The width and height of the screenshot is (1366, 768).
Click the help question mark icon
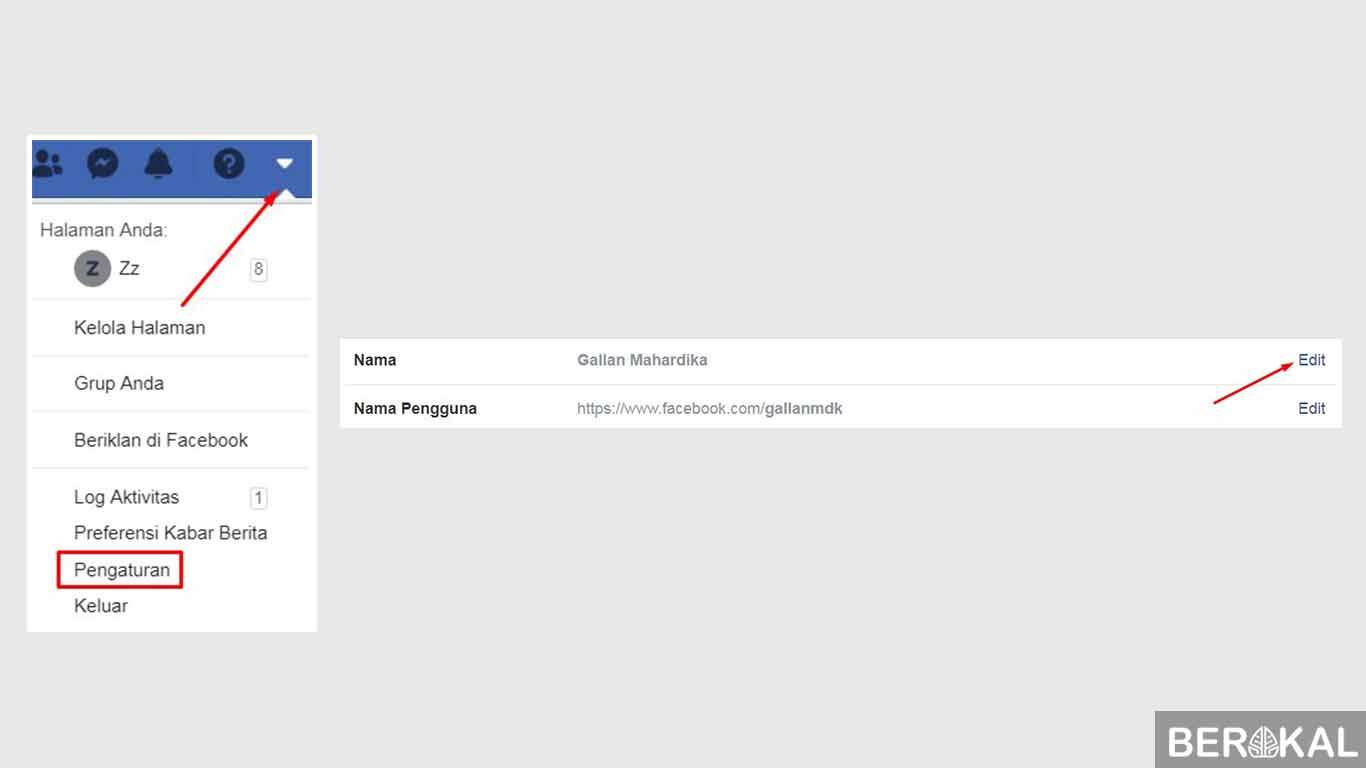[229, 163]
